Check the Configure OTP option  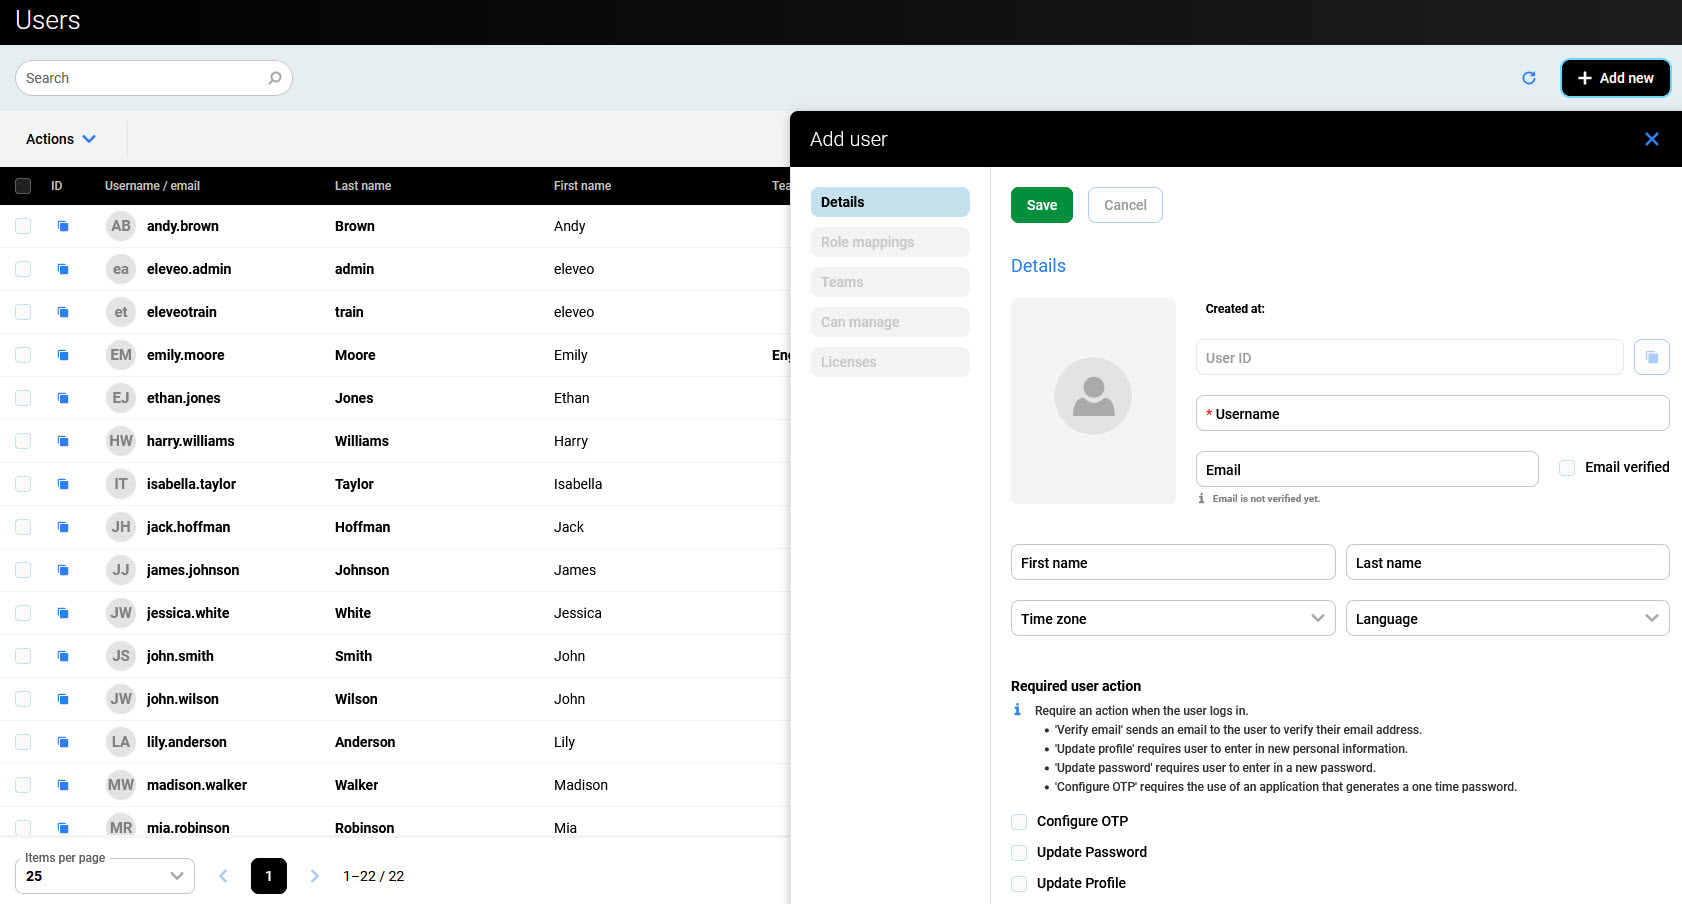click(x=1019, y=822)
